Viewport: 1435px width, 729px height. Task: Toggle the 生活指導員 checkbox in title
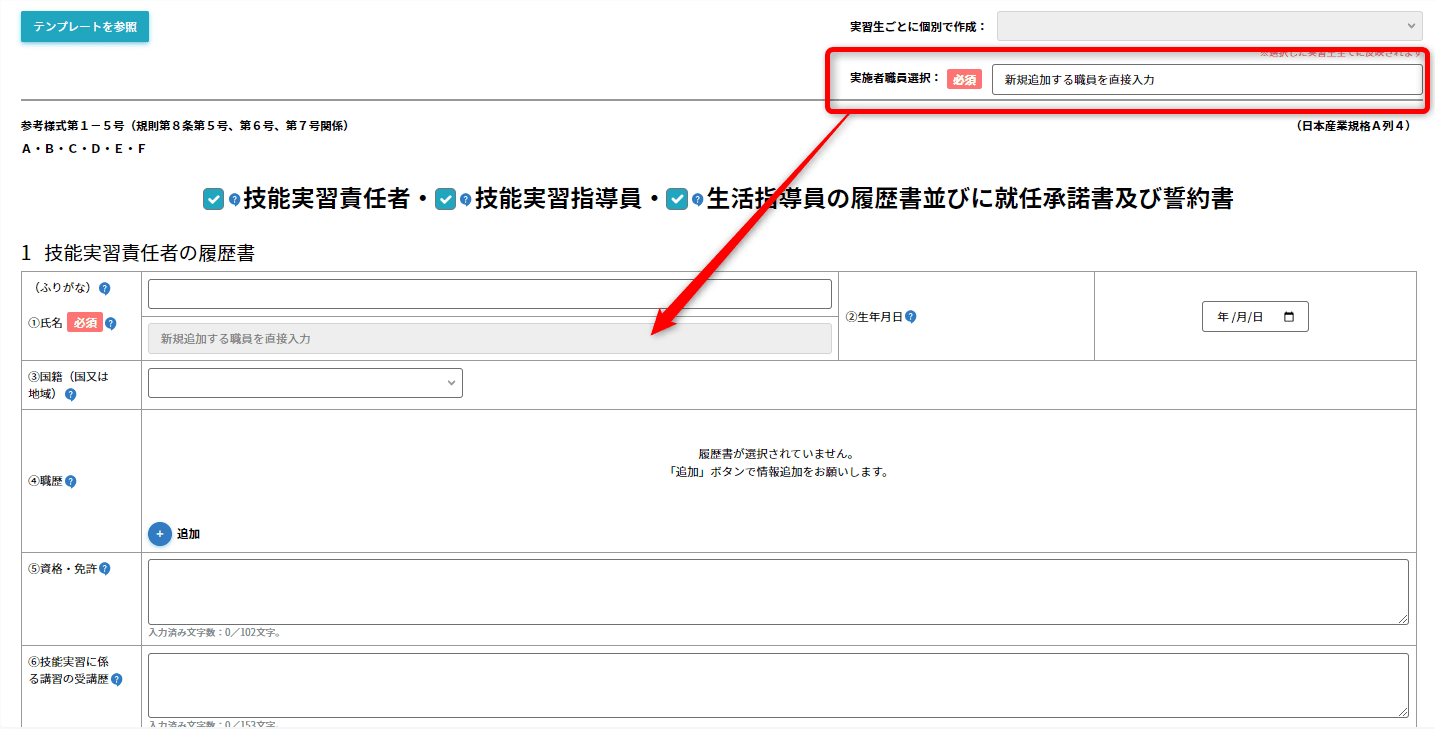click(x=677, y=199)
